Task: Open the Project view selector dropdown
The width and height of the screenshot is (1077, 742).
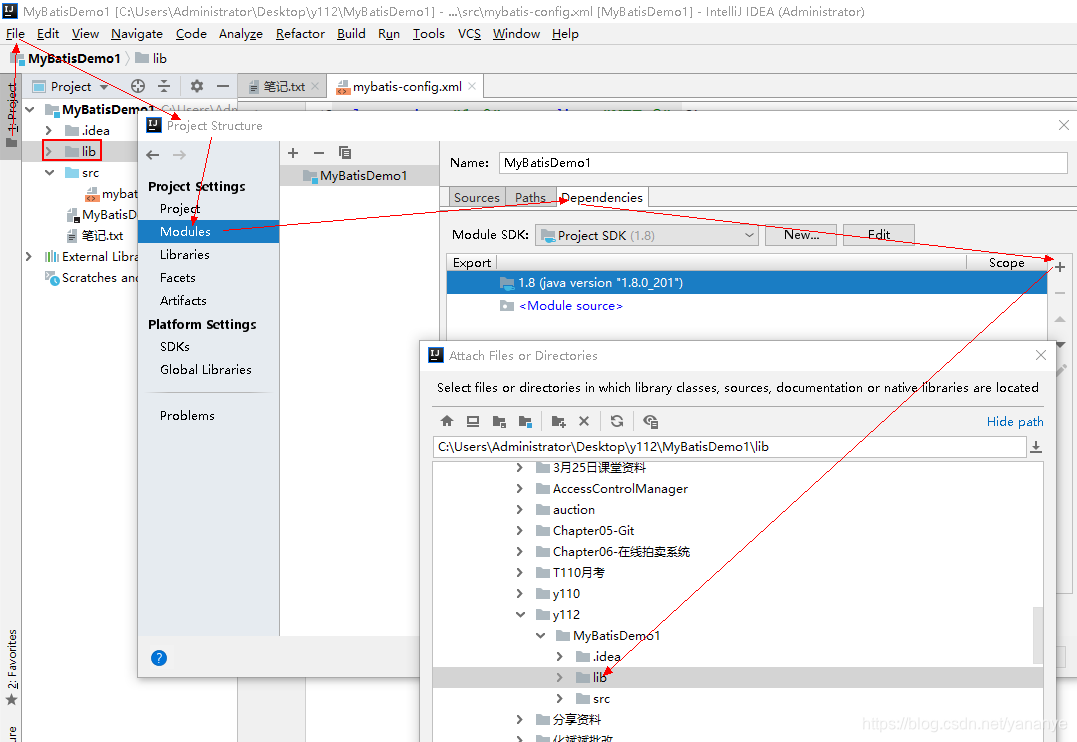Action: pos(104,87)
